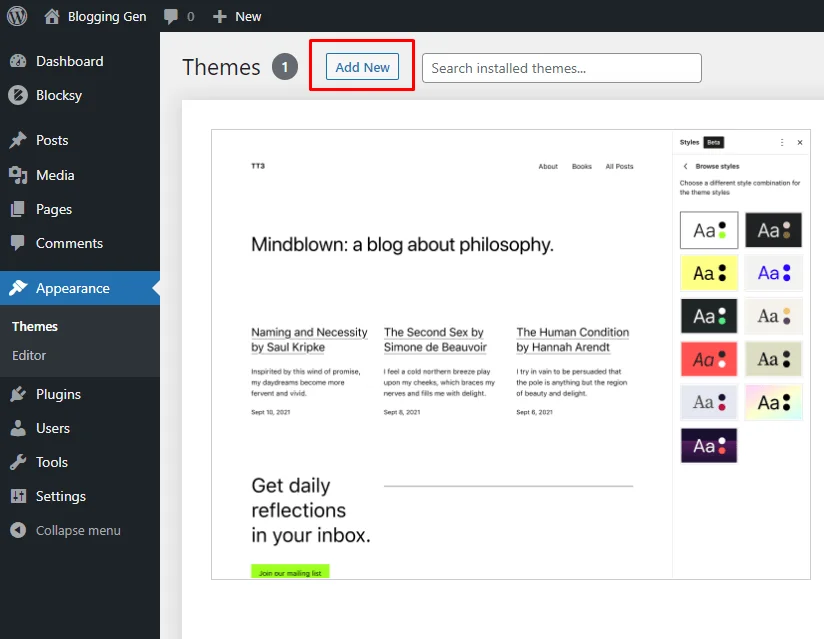Select the dark purple style swatch
This screenshot has width=824, height=639.
709,446
